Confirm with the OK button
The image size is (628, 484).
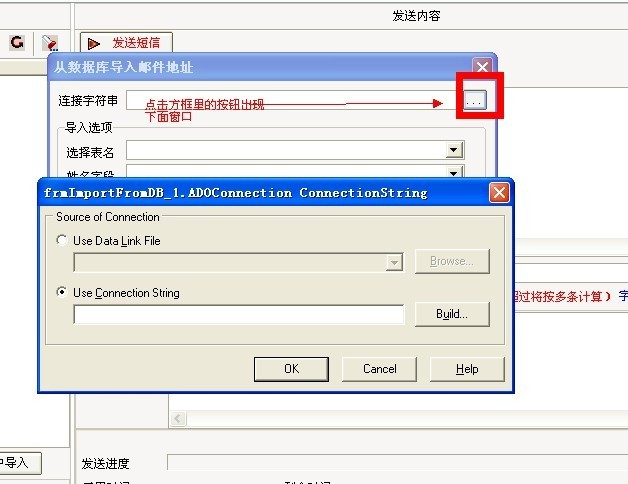tap(291, 369)
